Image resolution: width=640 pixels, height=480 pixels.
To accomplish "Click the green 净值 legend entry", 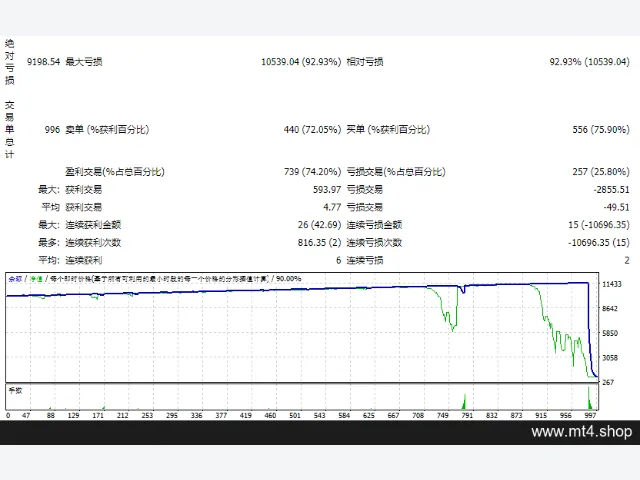I will [36, 279].
